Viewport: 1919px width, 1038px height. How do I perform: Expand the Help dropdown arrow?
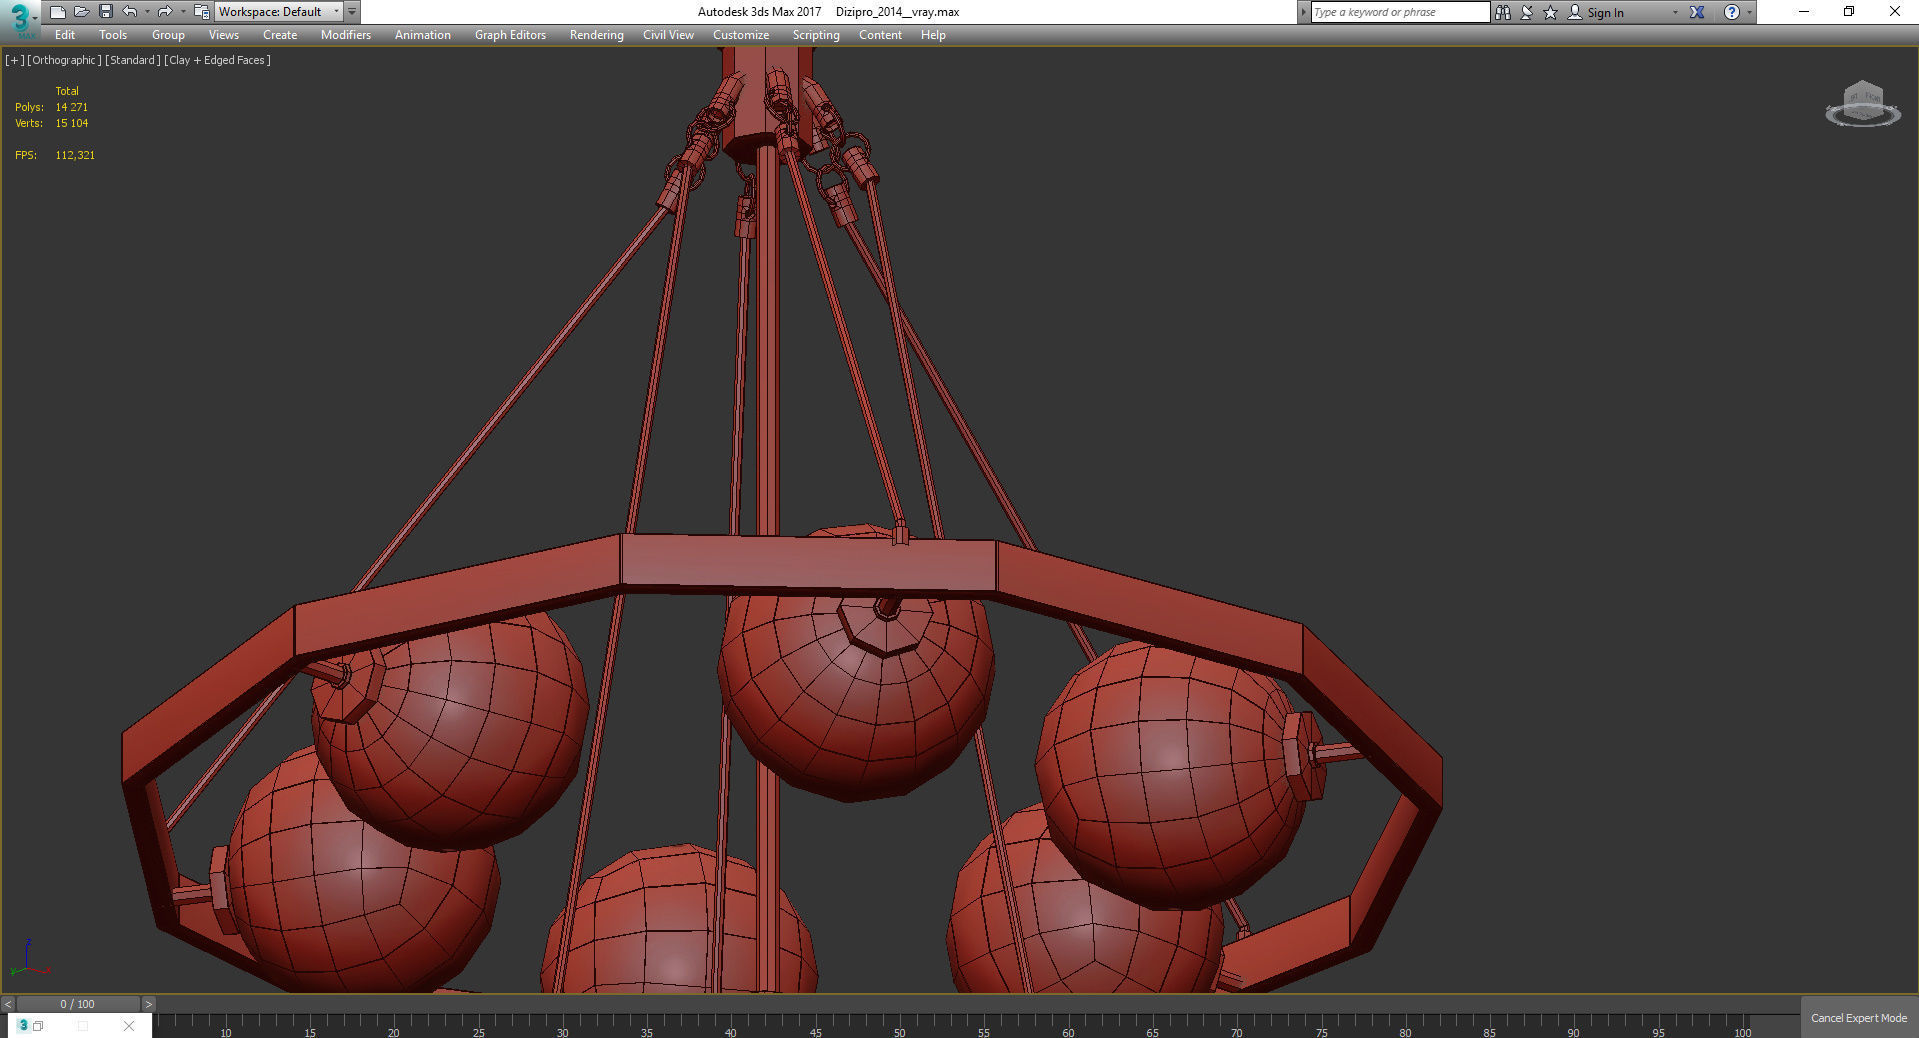pyautogui.click(x=1749, y=13)
